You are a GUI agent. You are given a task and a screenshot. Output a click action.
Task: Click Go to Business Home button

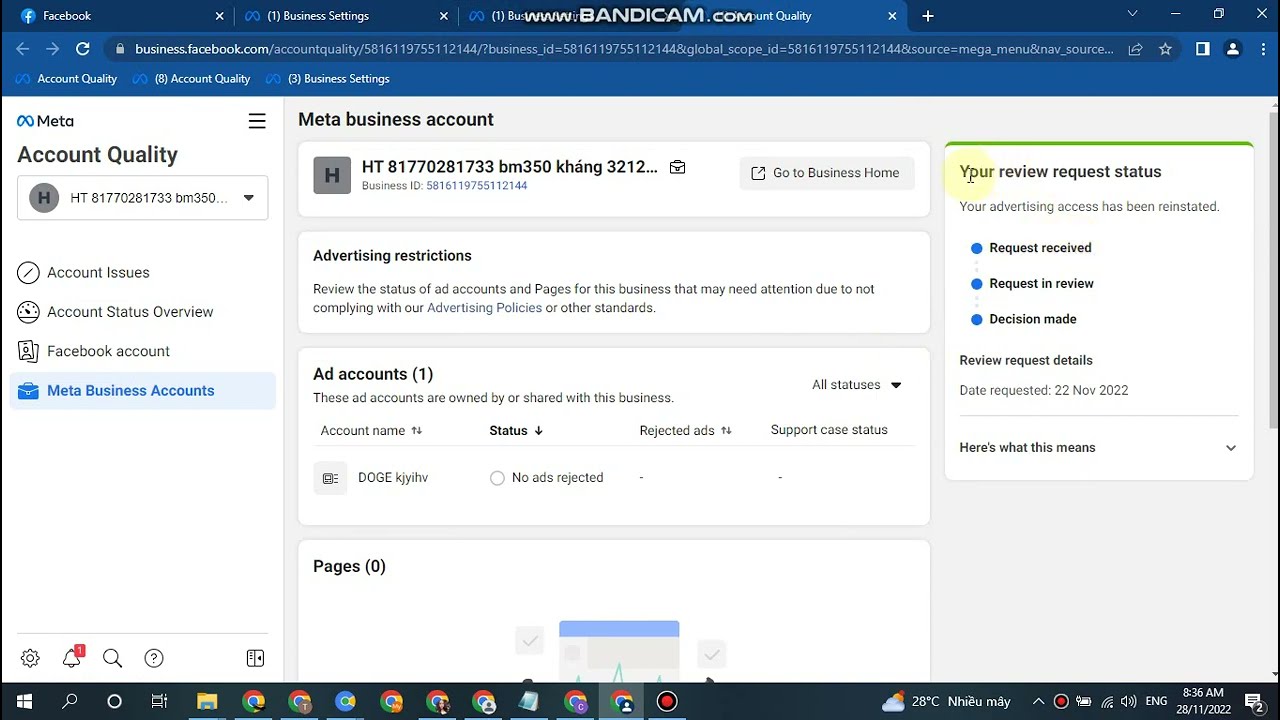[827, 173]
